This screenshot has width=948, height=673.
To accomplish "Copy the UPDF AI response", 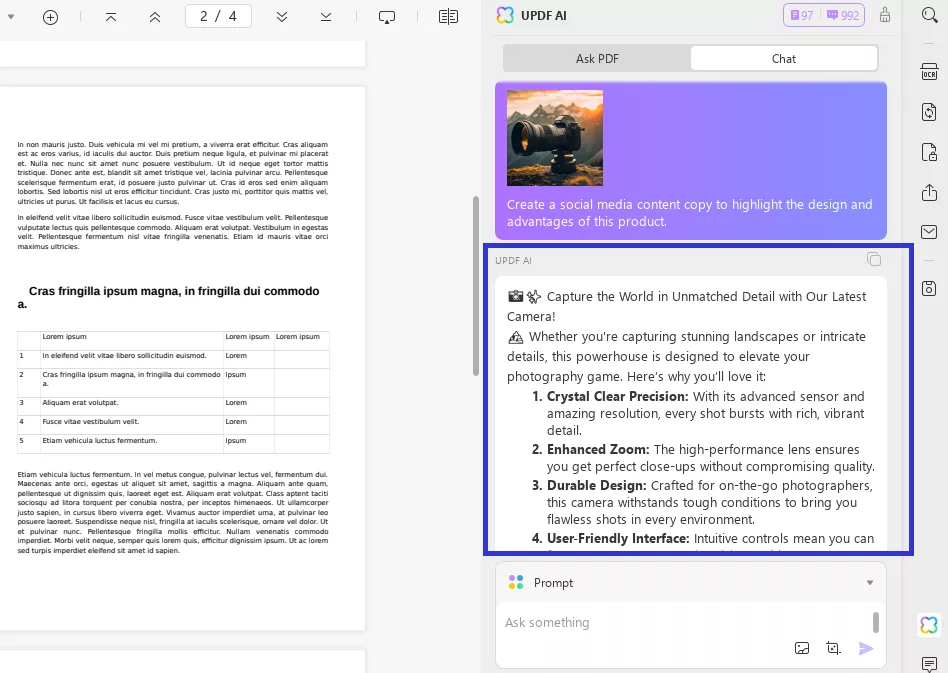I will (x=874, y=260).
